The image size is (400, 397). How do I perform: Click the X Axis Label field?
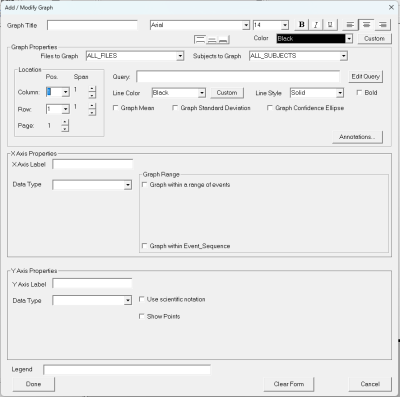93,164
